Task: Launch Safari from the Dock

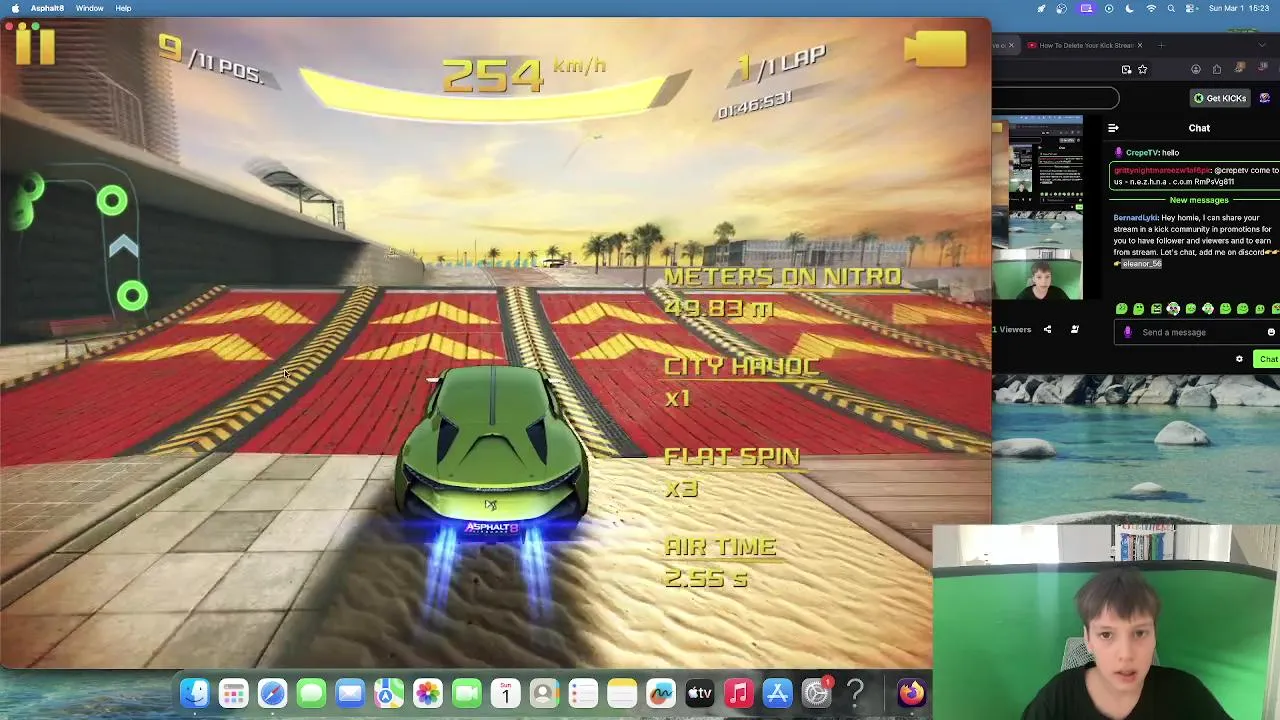Action: click(x=272, y=693)
